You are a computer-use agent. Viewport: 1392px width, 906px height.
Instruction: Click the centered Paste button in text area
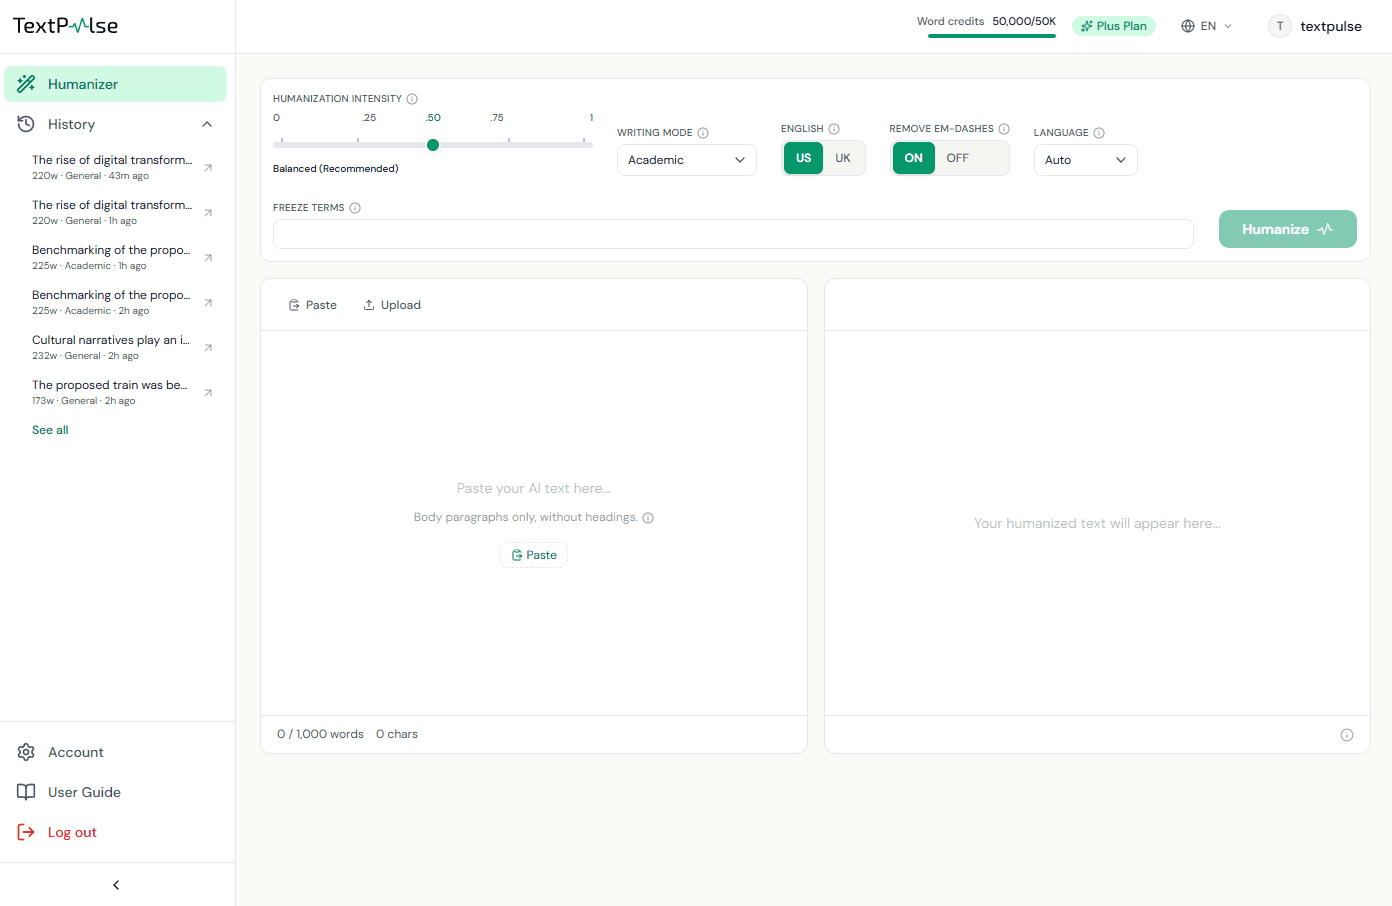pyautogui.click(x=534, y=555)
